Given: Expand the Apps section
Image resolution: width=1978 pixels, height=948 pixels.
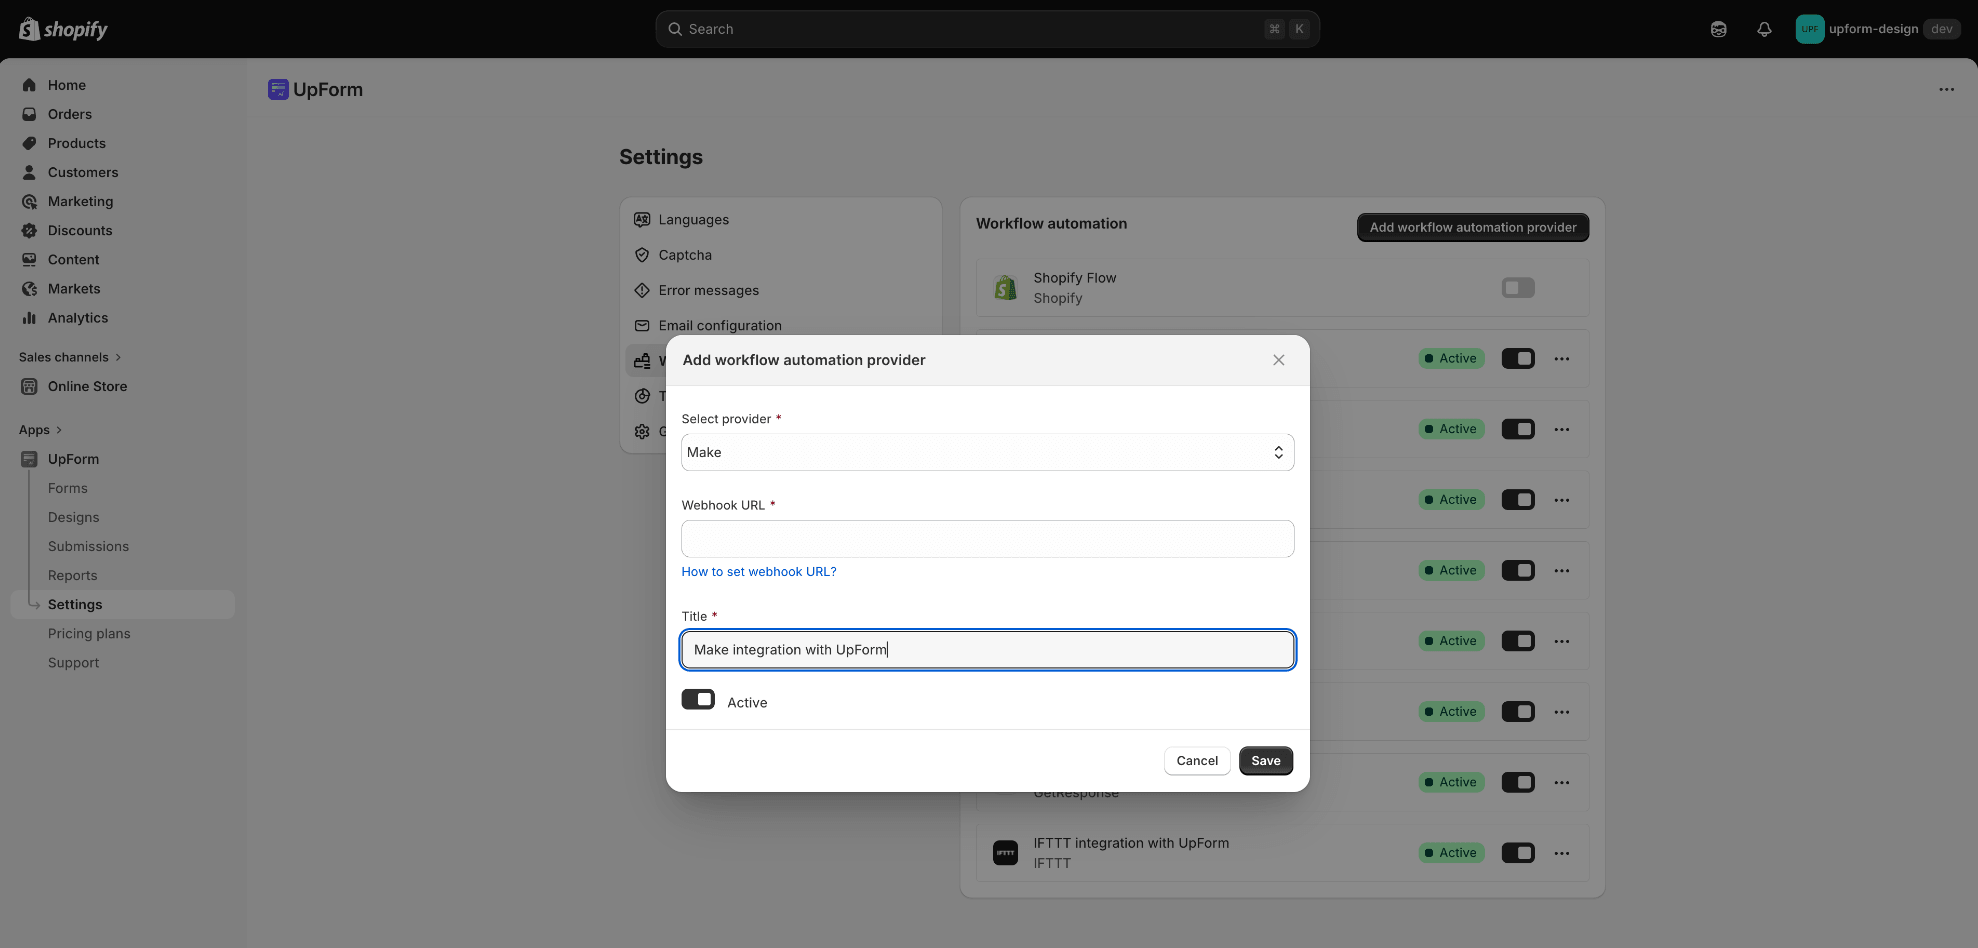Looking at the screenshot, I should coord(40,430).
